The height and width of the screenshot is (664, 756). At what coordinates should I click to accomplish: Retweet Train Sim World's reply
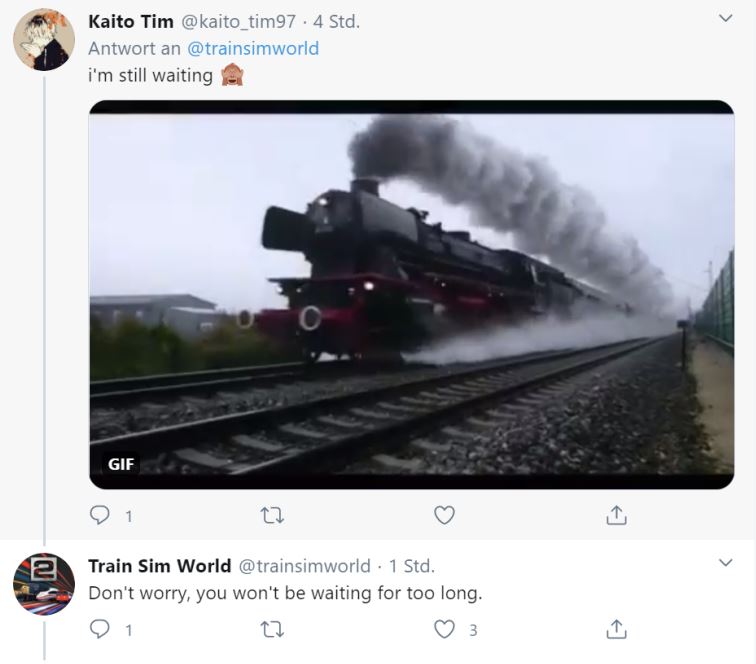pos(272,629)
